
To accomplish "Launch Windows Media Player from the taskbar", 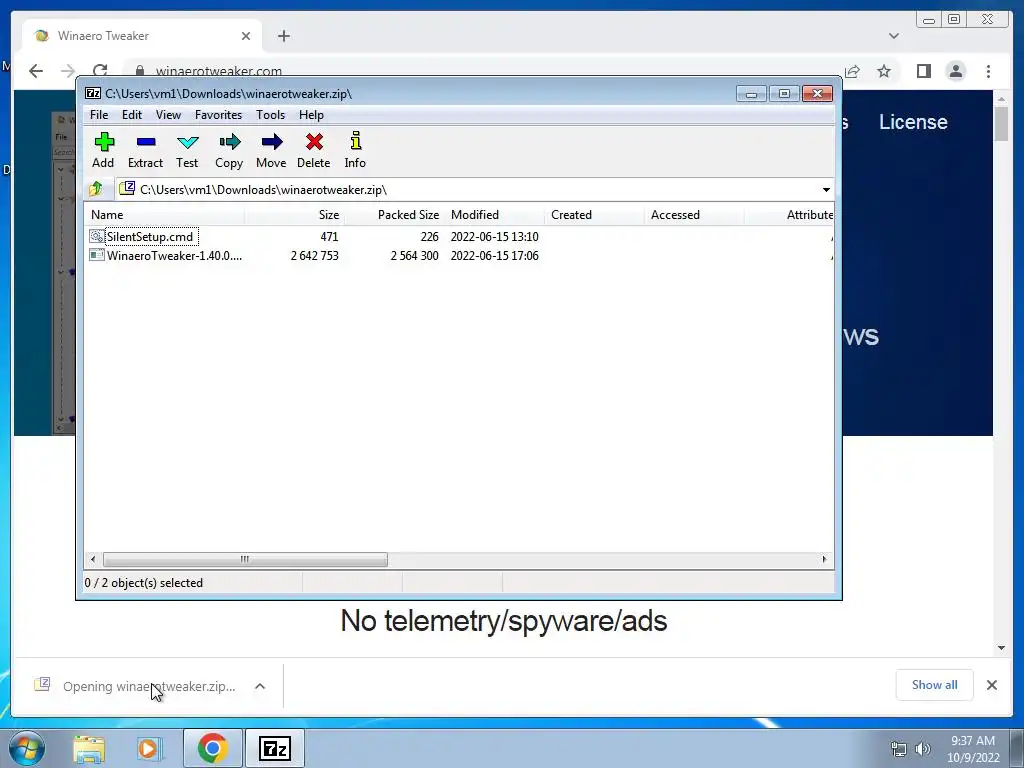I will [148, 748].
